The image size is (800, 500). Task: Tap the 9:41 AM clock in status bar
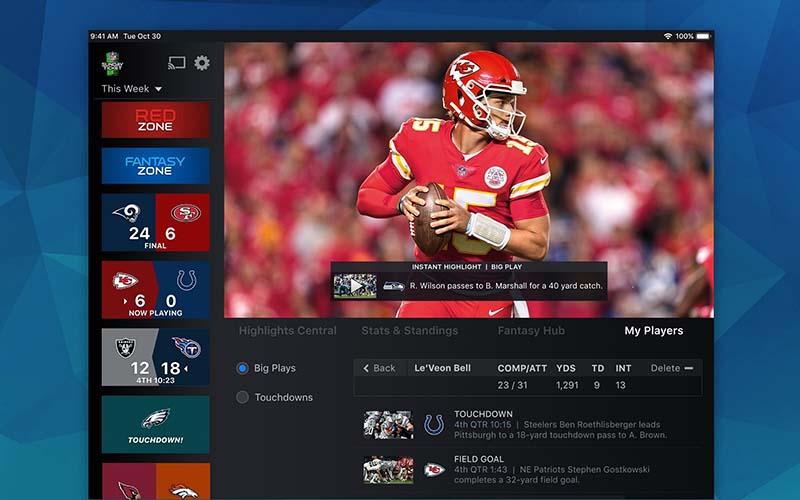tap(104, 36)
